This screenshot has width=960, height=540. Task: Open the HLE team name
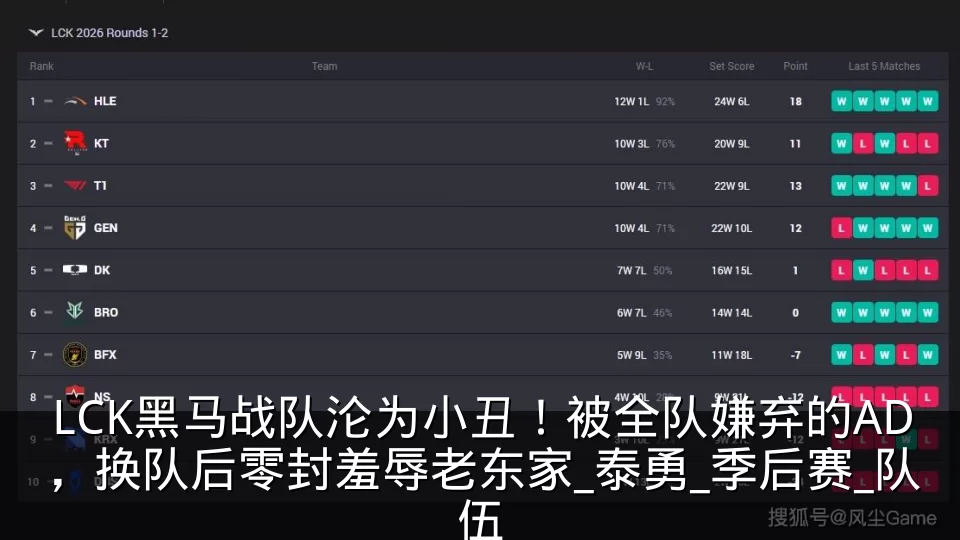[105, 101]
